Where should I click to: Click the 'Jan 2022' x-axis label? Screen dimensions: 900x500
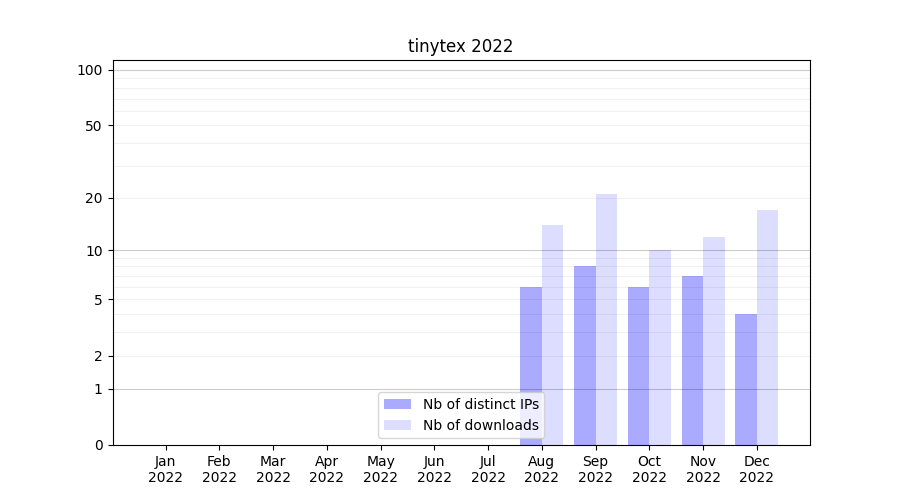[x=165, y=469]
